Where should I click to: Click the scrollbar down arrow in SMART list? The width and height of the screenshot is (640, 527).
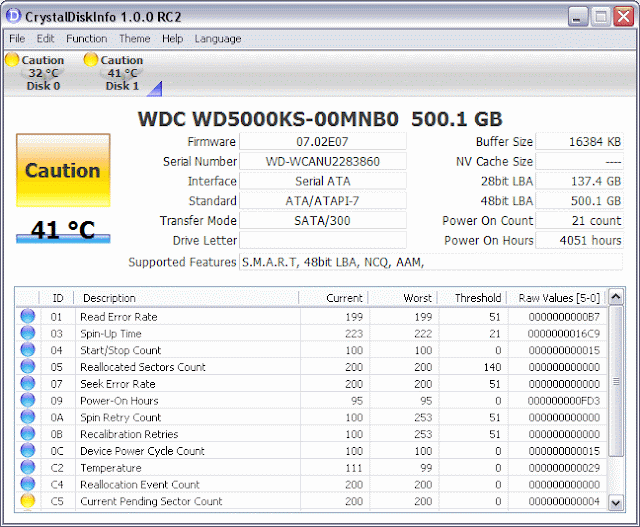click(616, 503)
